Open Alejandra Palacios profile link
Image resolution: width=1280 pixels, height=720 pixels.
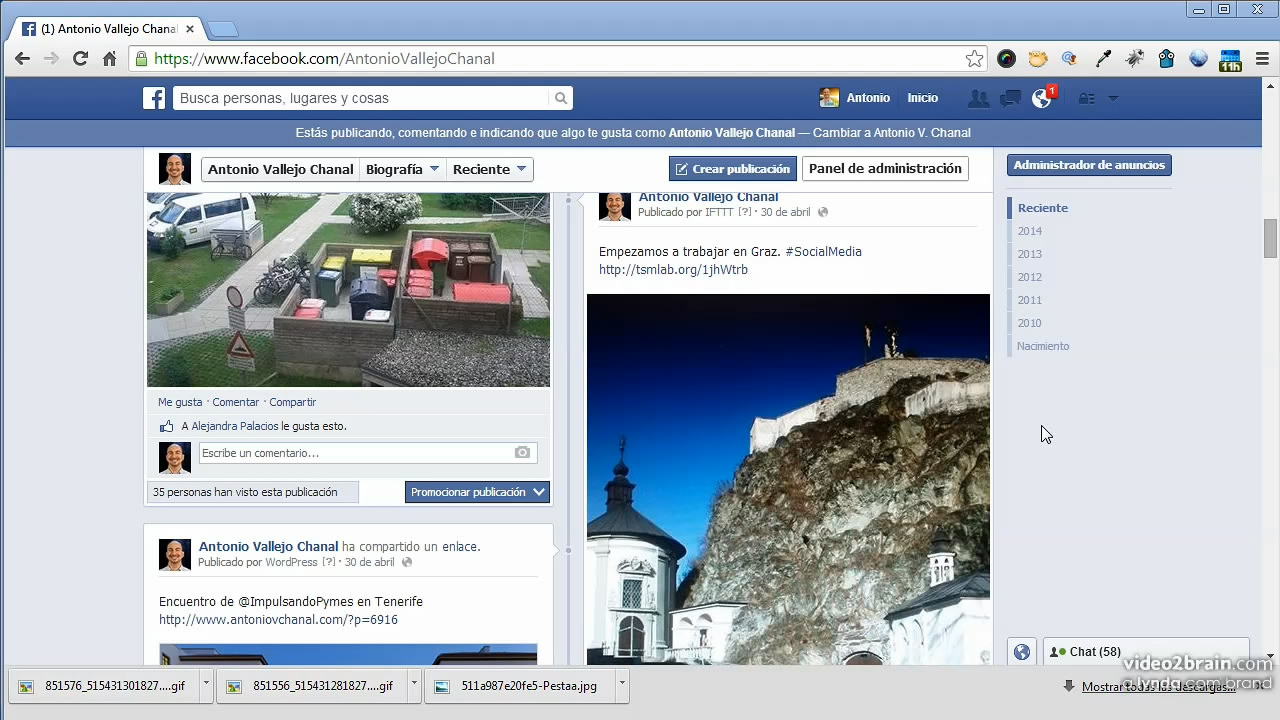234,426
